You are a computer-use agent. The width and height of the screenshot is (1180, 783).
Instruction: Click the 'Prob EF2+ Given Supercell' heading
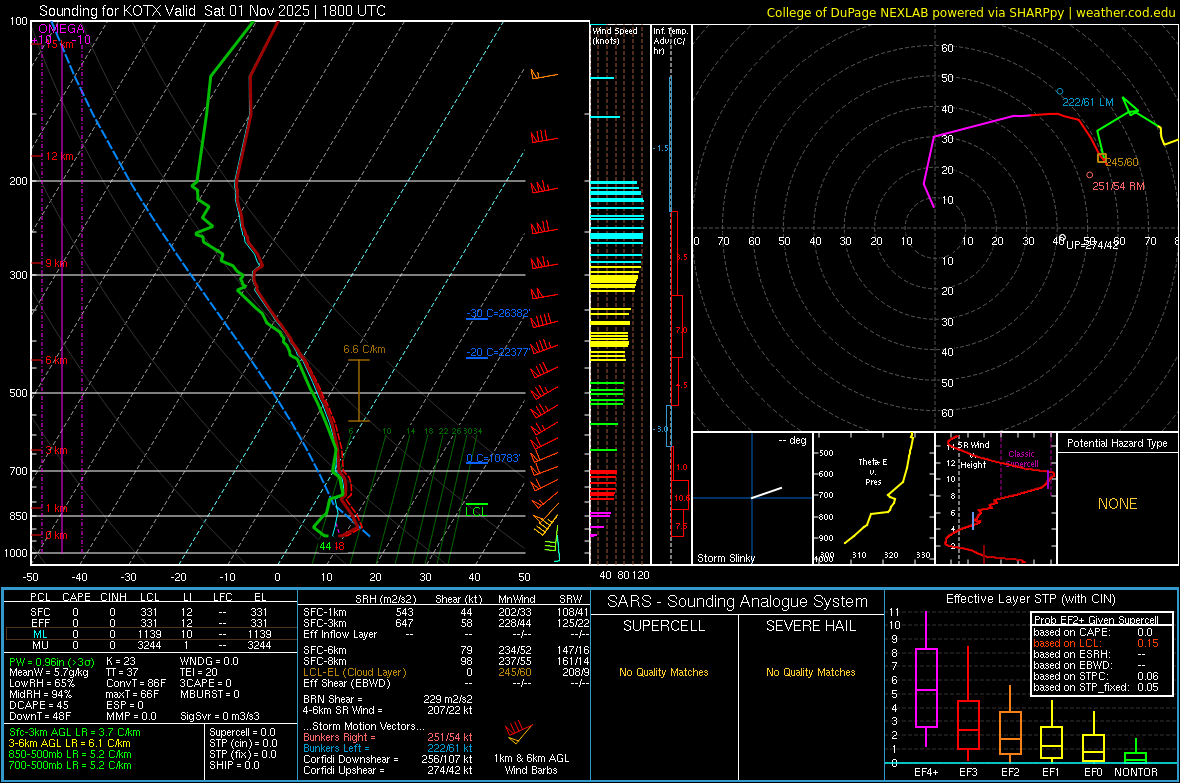click(1096, 620)
